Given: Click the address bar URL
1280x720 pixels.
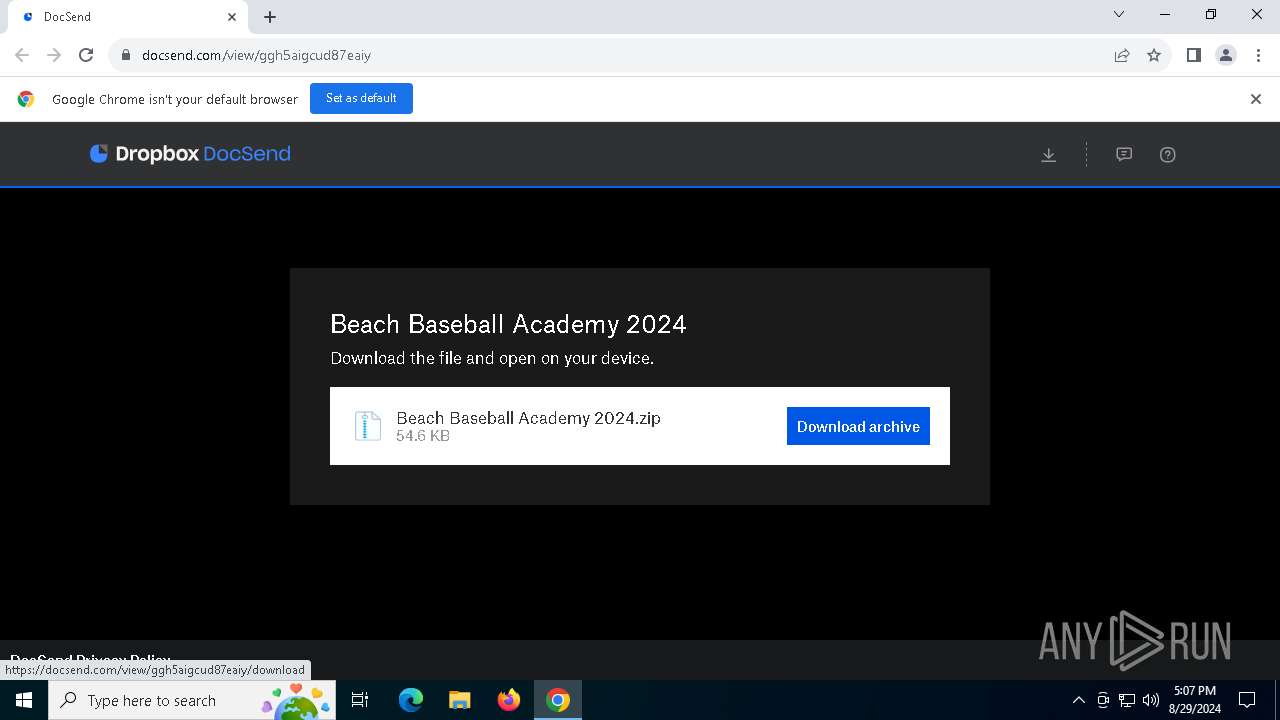Looking at the screenshot, I should tap(256, 55).
